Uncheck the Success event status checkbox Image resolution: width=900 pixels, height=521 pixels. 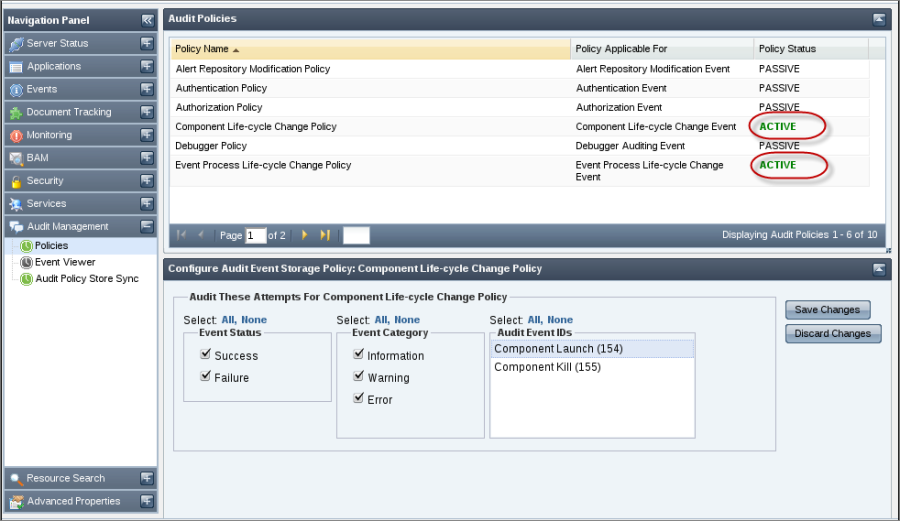pyautogui.click(x=205, y=354)
